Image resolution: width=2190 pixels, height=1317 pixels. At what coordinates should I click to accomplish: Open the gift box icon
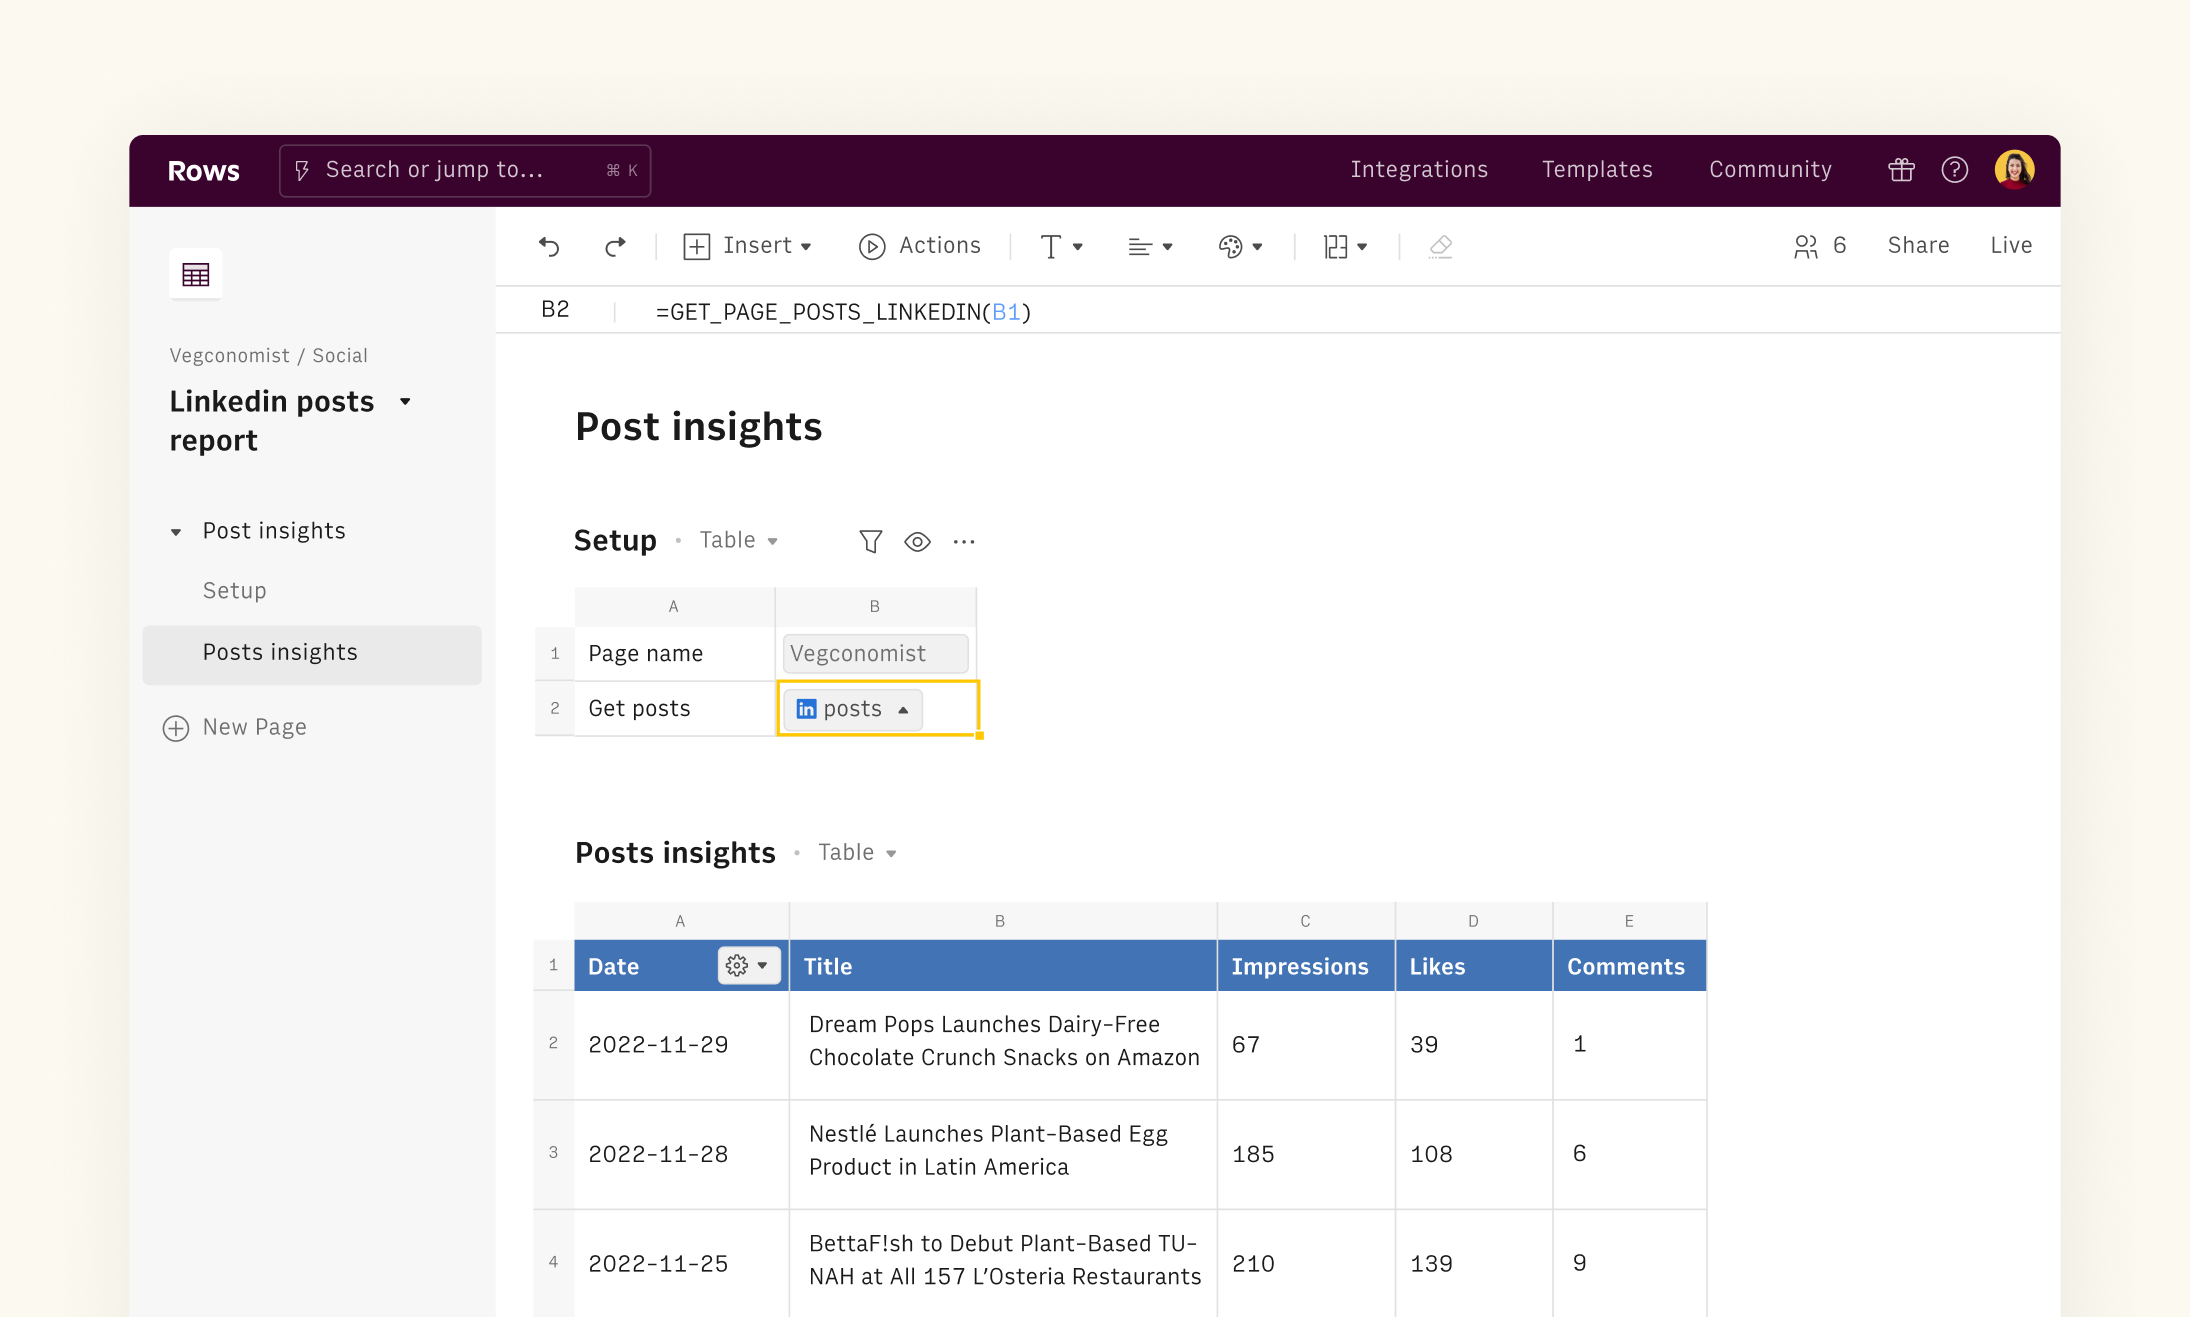click(1901, 170)
